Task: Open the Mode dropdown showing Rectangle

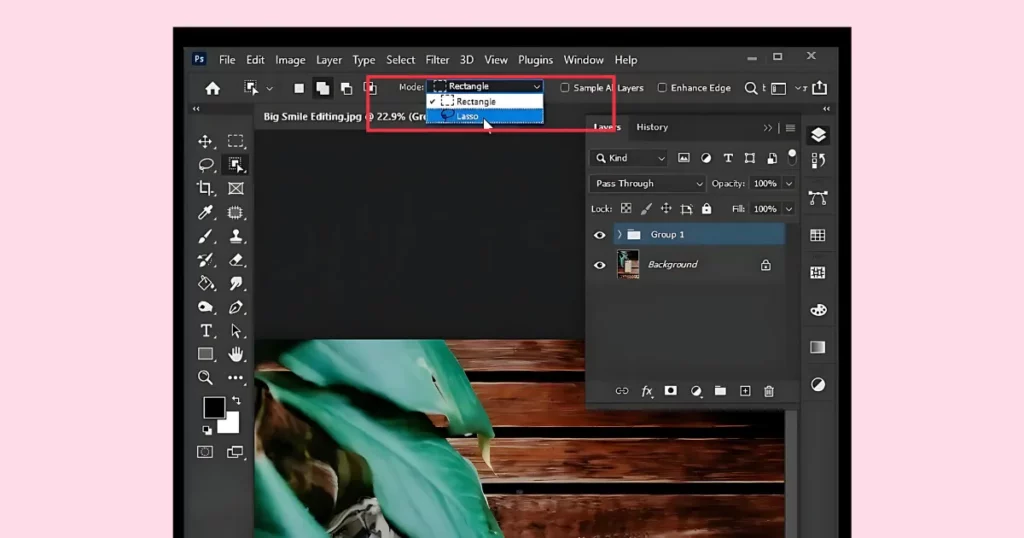Action: tap(485, 86)
